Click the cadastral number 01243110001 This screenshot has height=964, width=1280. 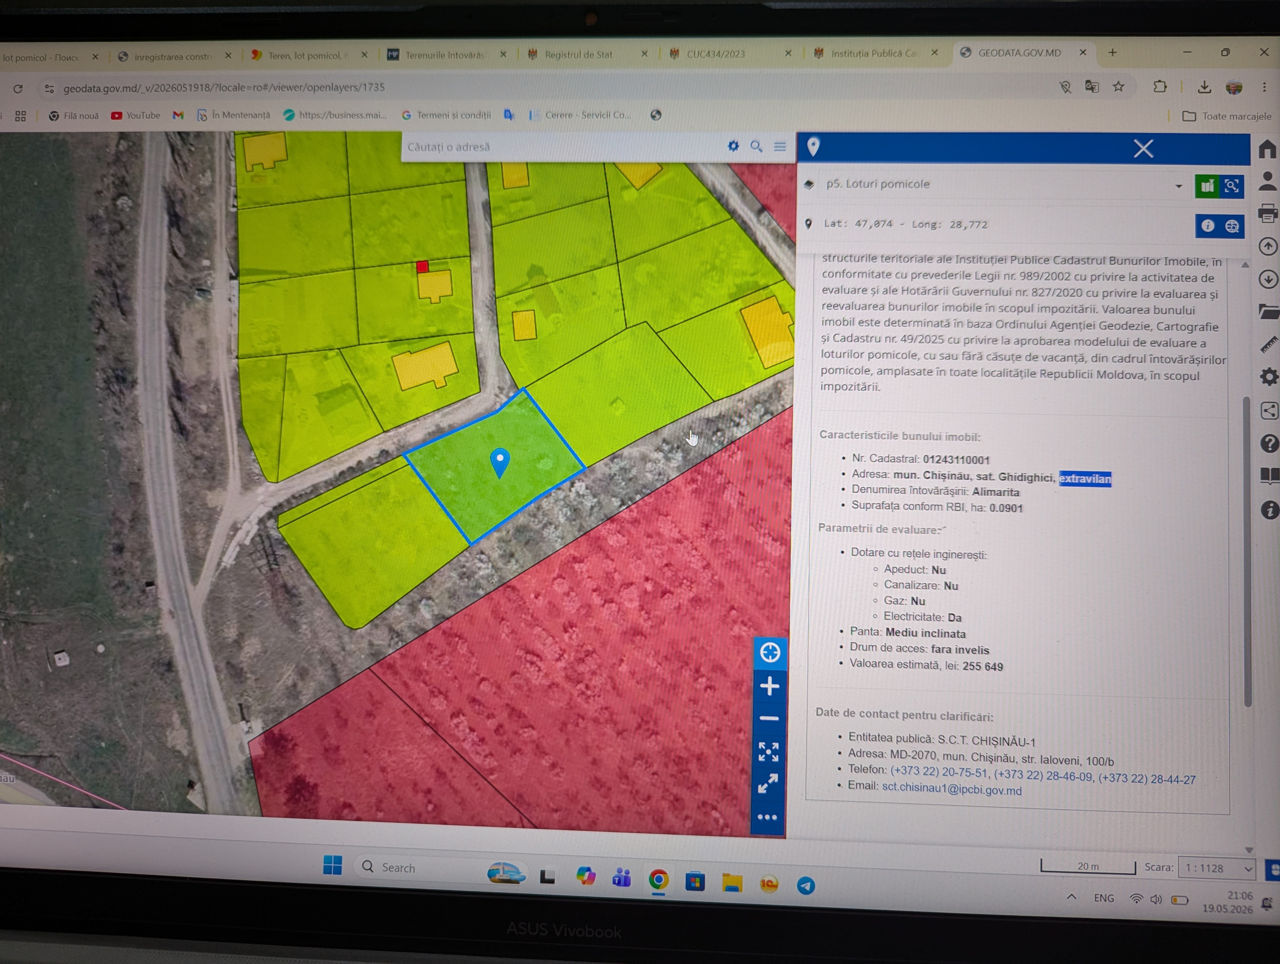956,460
